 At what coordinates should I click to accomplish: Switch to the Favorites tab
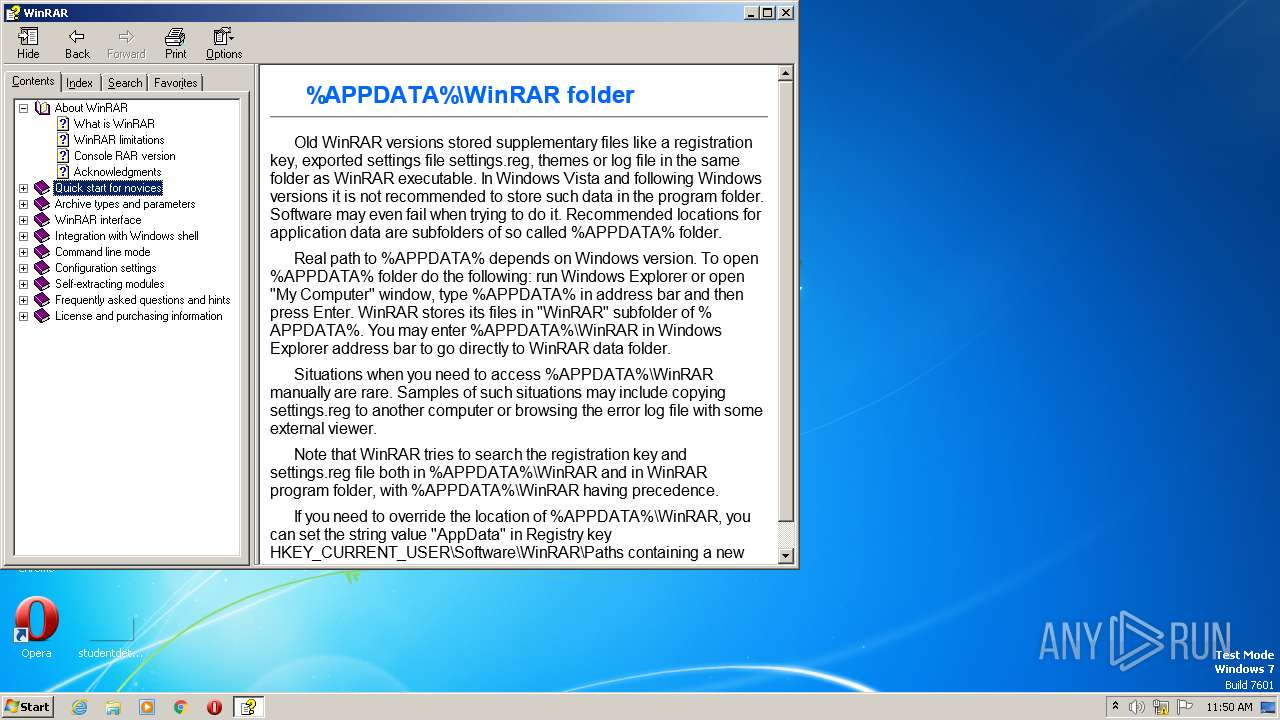pyautogui.click(x=175, y=83)
